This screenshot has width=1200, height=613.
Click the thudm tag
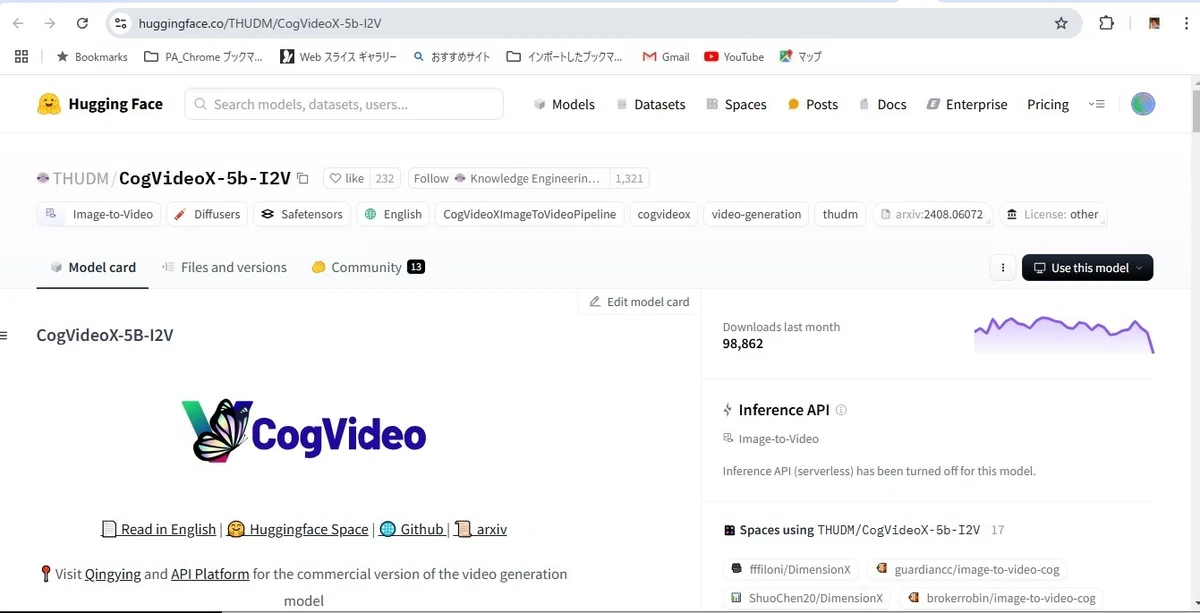[840, 214]
